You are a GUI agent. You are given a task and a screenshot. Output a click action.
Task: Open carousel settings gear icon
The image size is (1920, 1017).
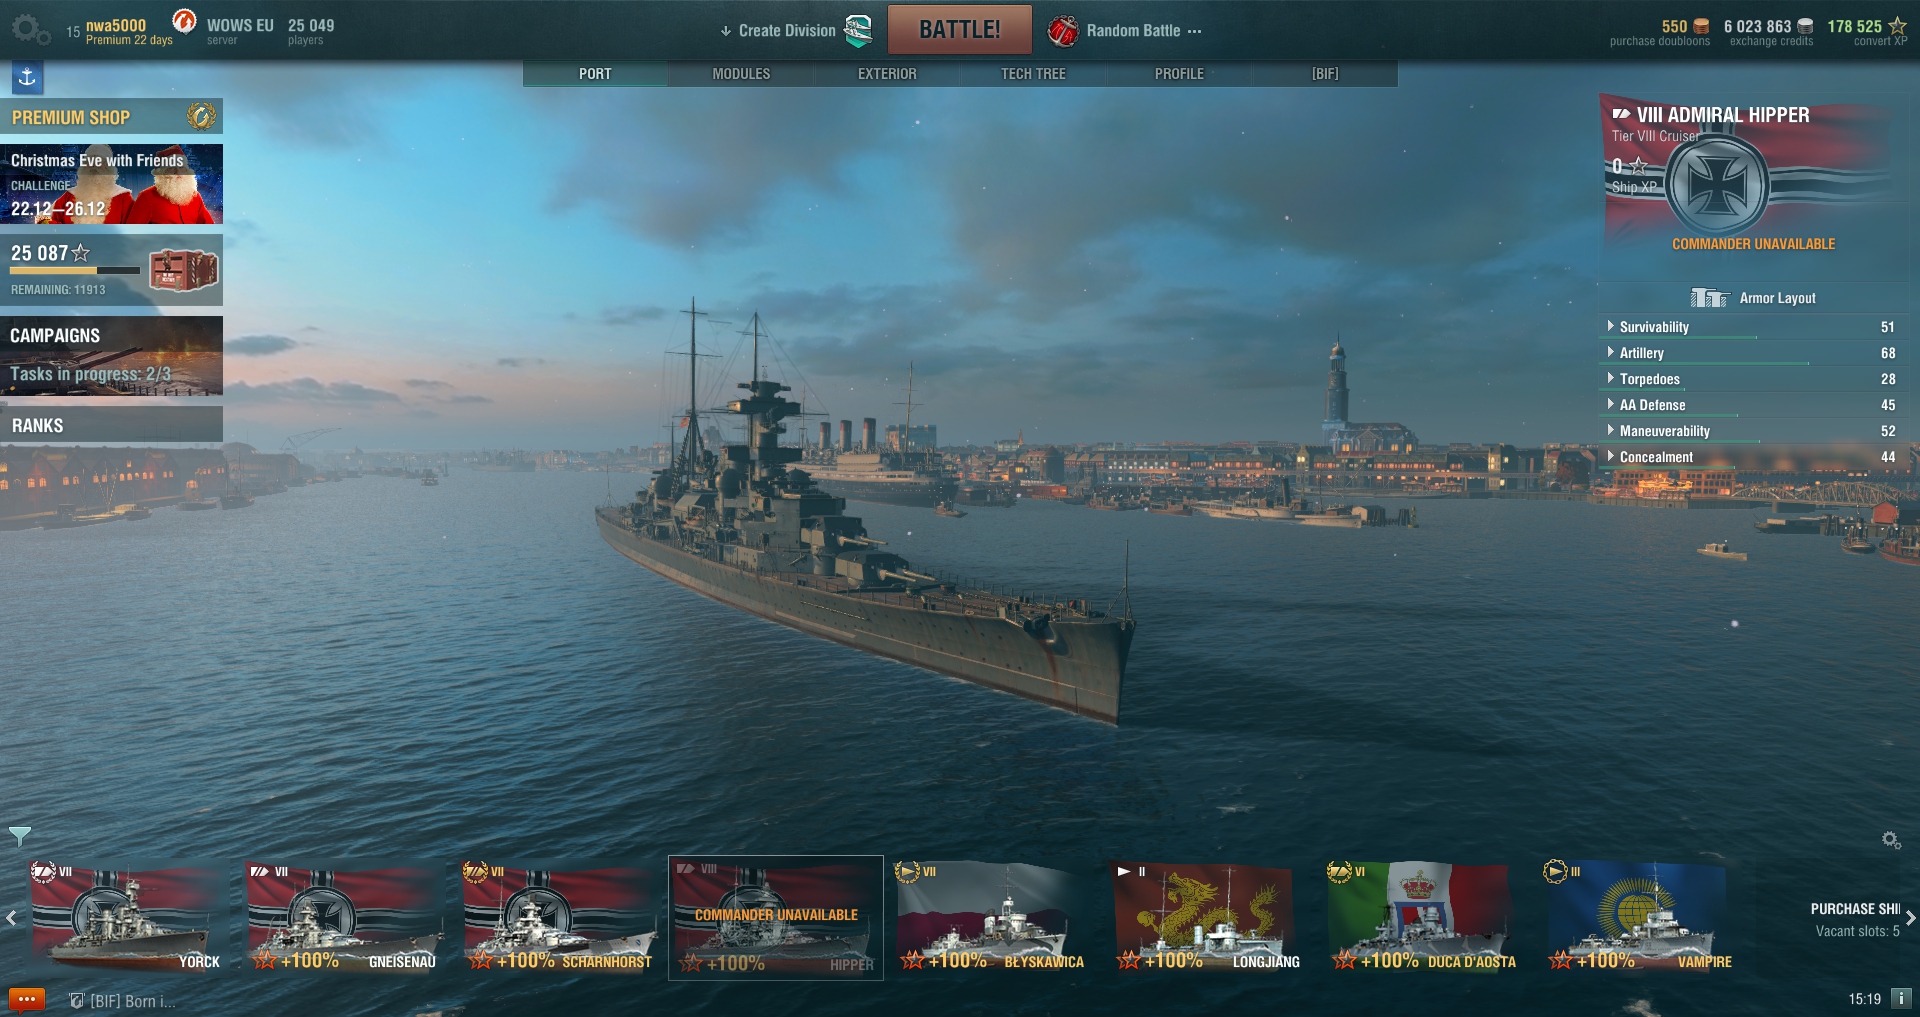[1891, 840]
